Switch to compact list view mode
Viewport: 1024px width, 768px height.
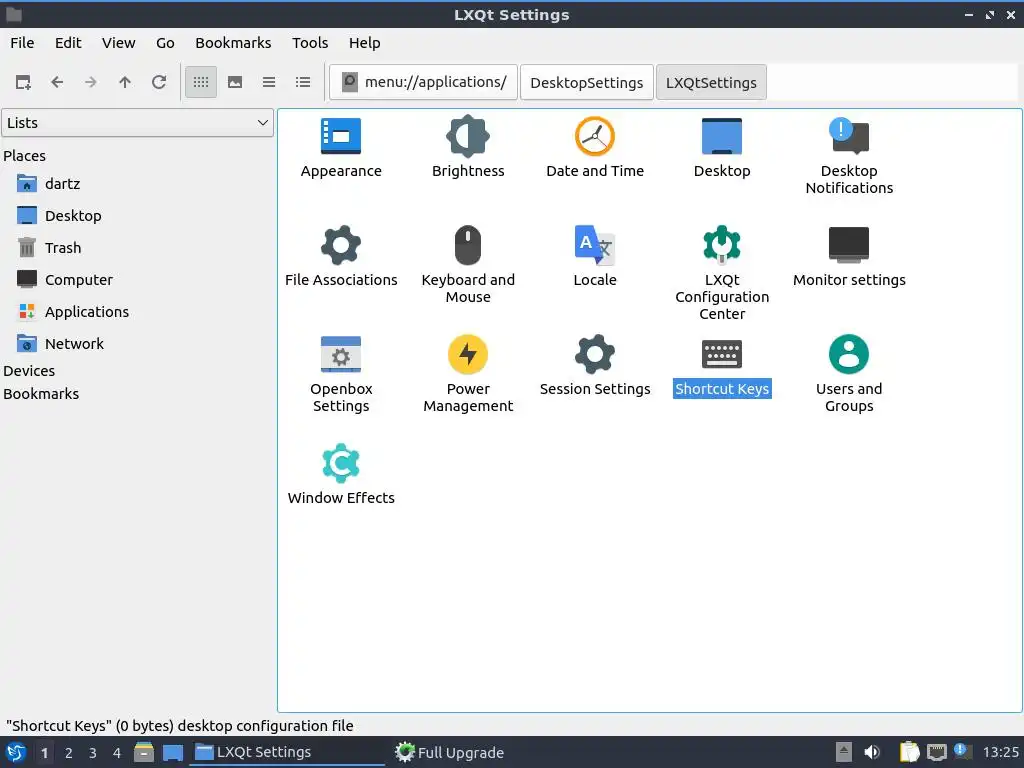point(269,82)
